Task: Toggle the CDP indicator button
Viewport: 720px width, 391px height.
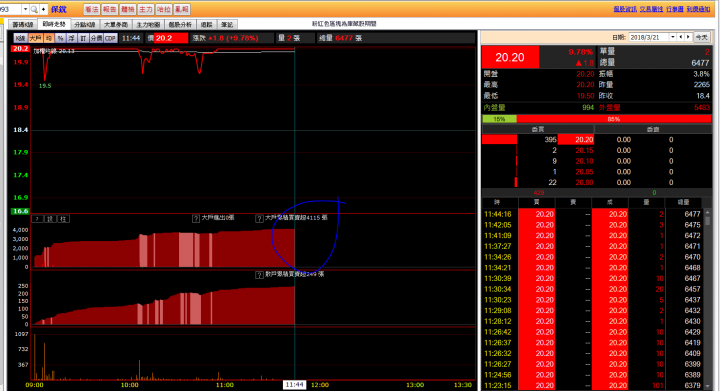Action: (110, 38)
